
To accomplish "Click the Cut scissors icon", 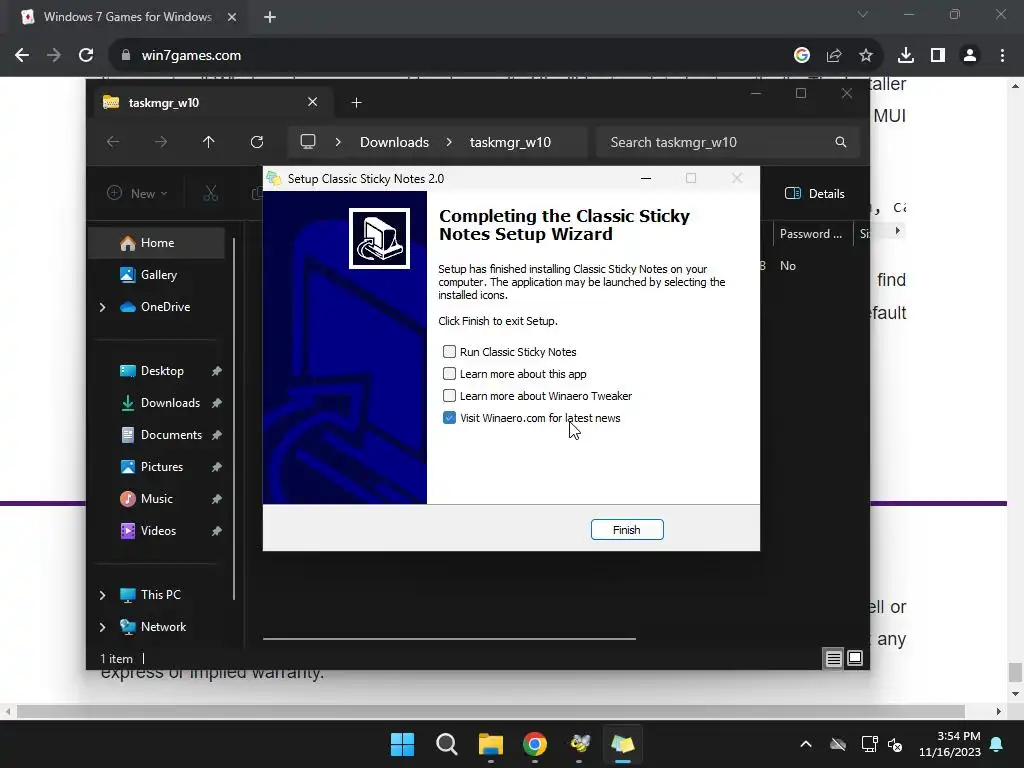I will pyautogui.click(x=210, y=193).
